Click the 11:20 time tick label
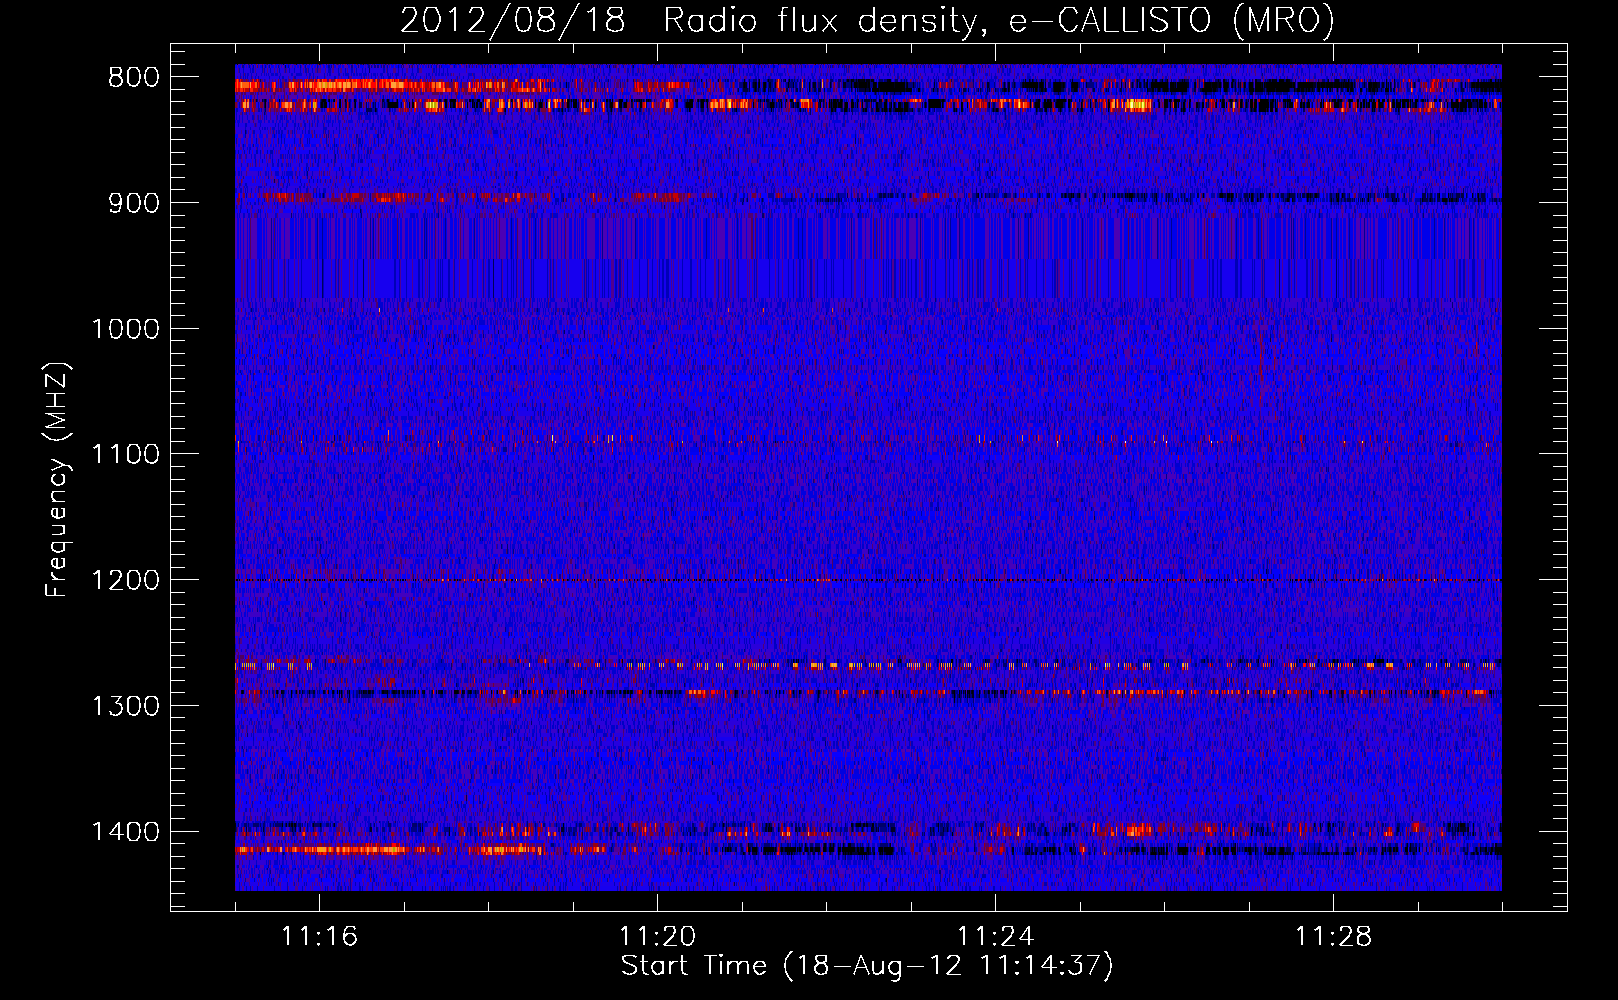Viewport: 1618px width, 1000px height. [657, 937]
